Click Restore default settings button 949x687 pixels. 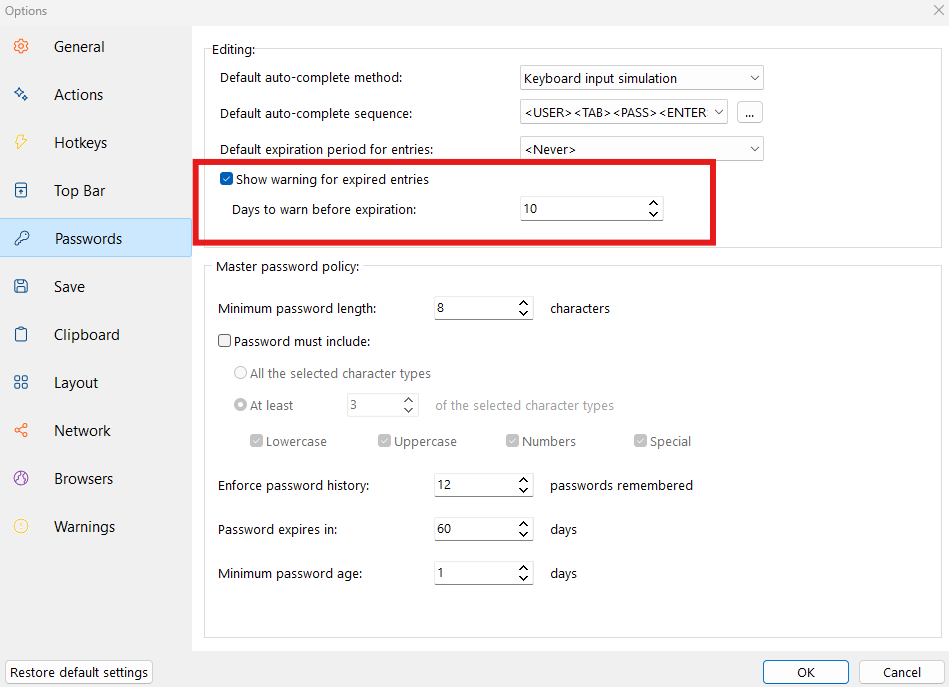coord(79,672)
